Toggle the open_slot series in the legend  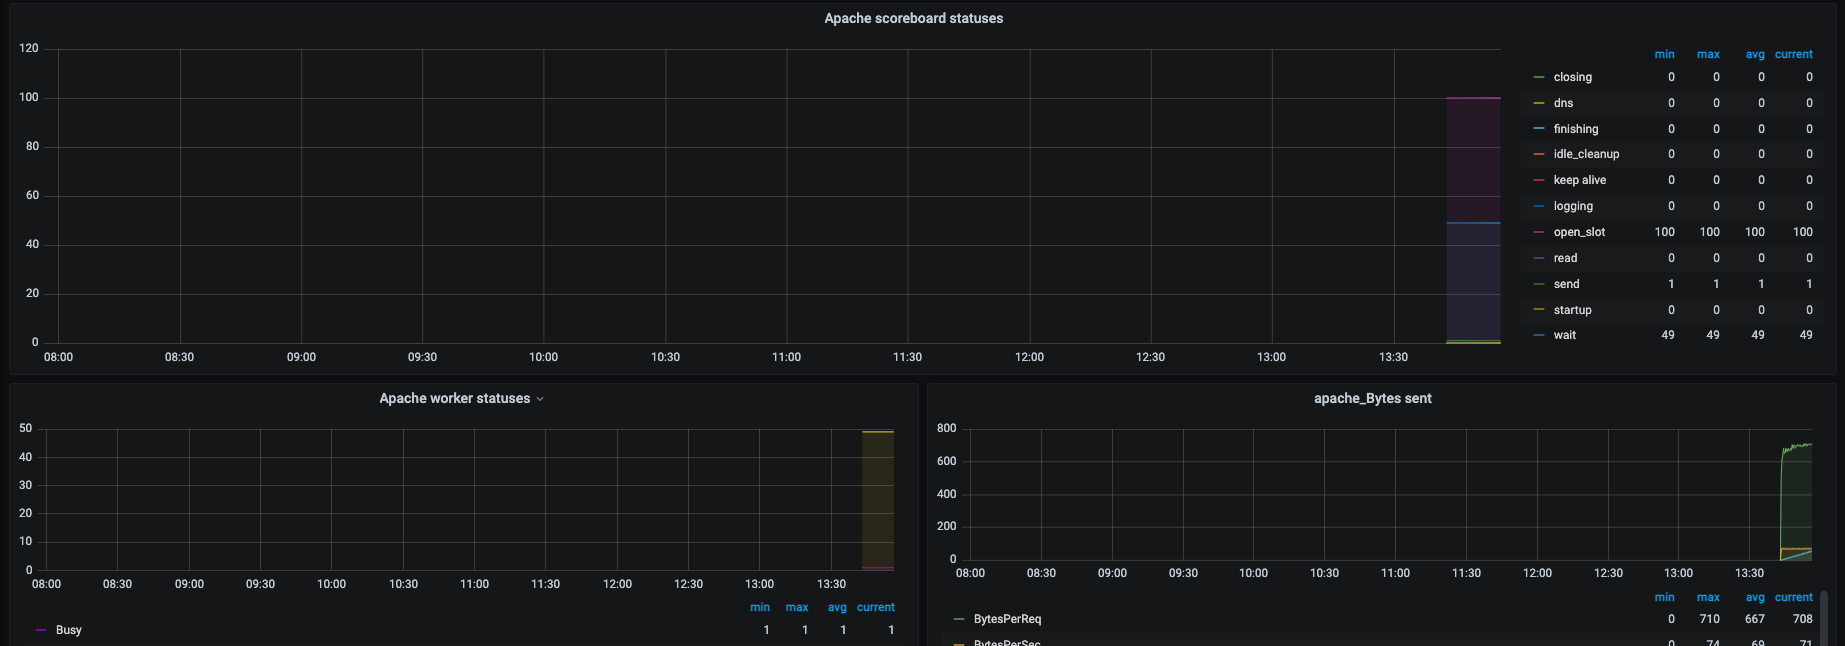[x=1579, y=232]
